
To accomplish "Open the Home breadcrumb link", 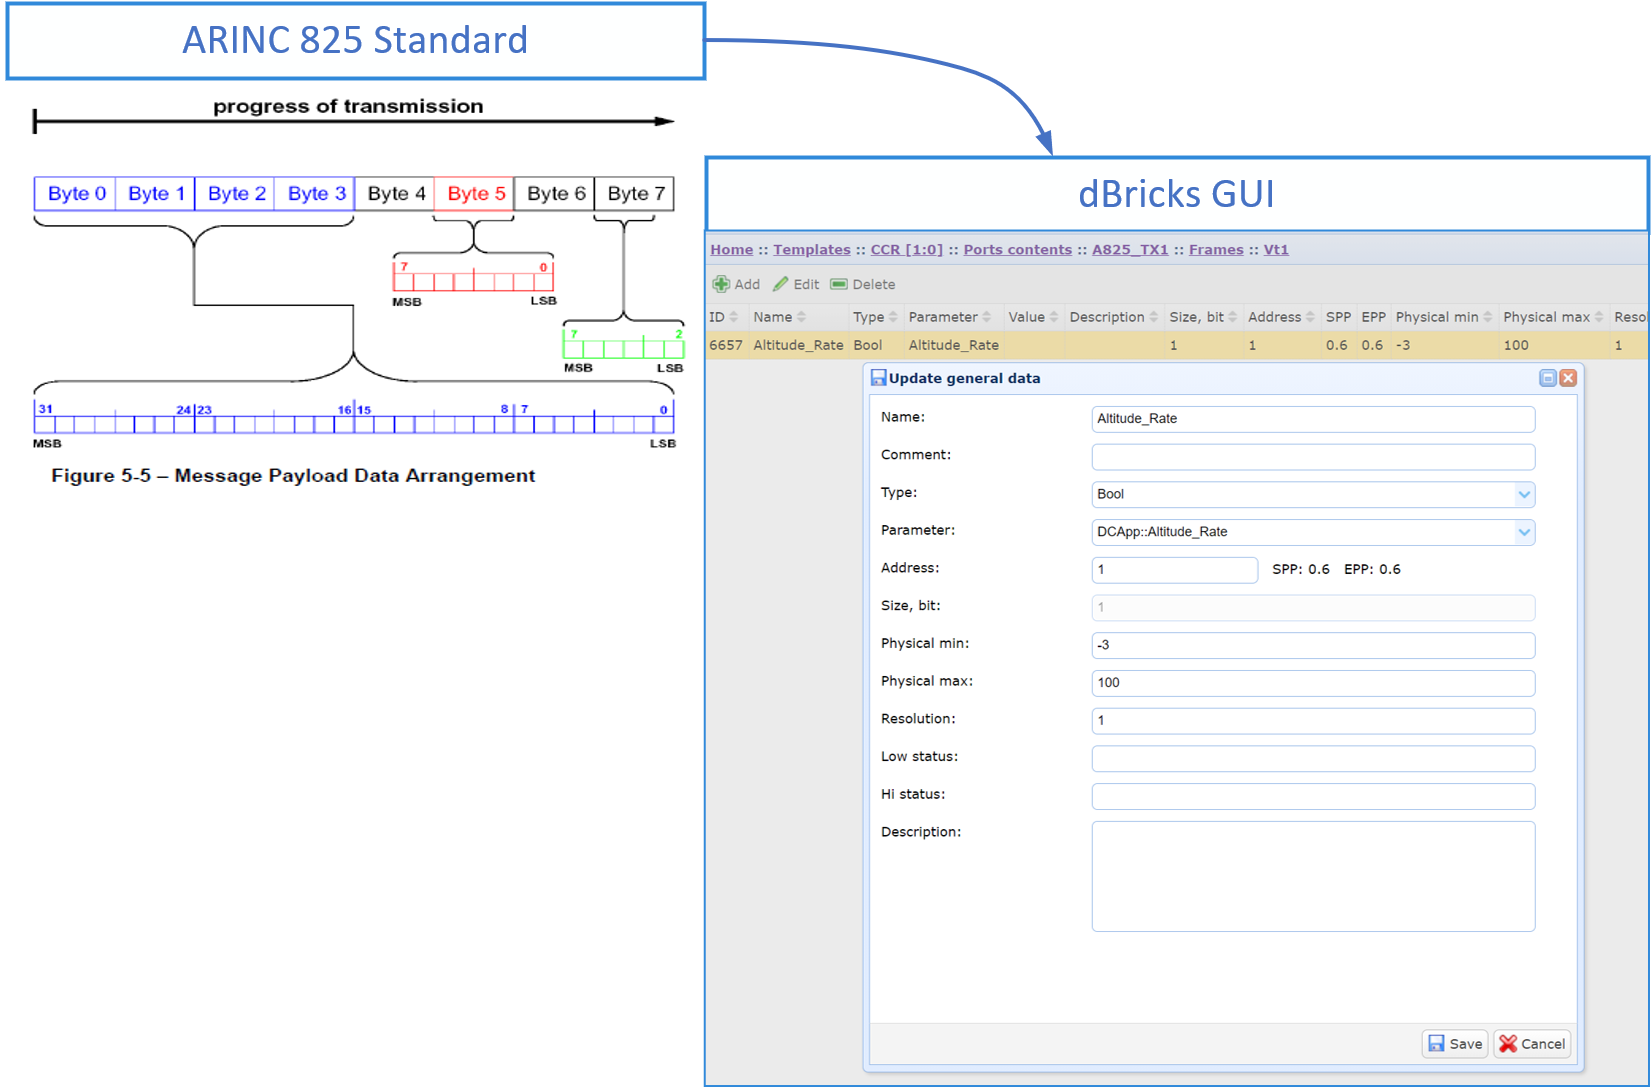I will [732, 250].
